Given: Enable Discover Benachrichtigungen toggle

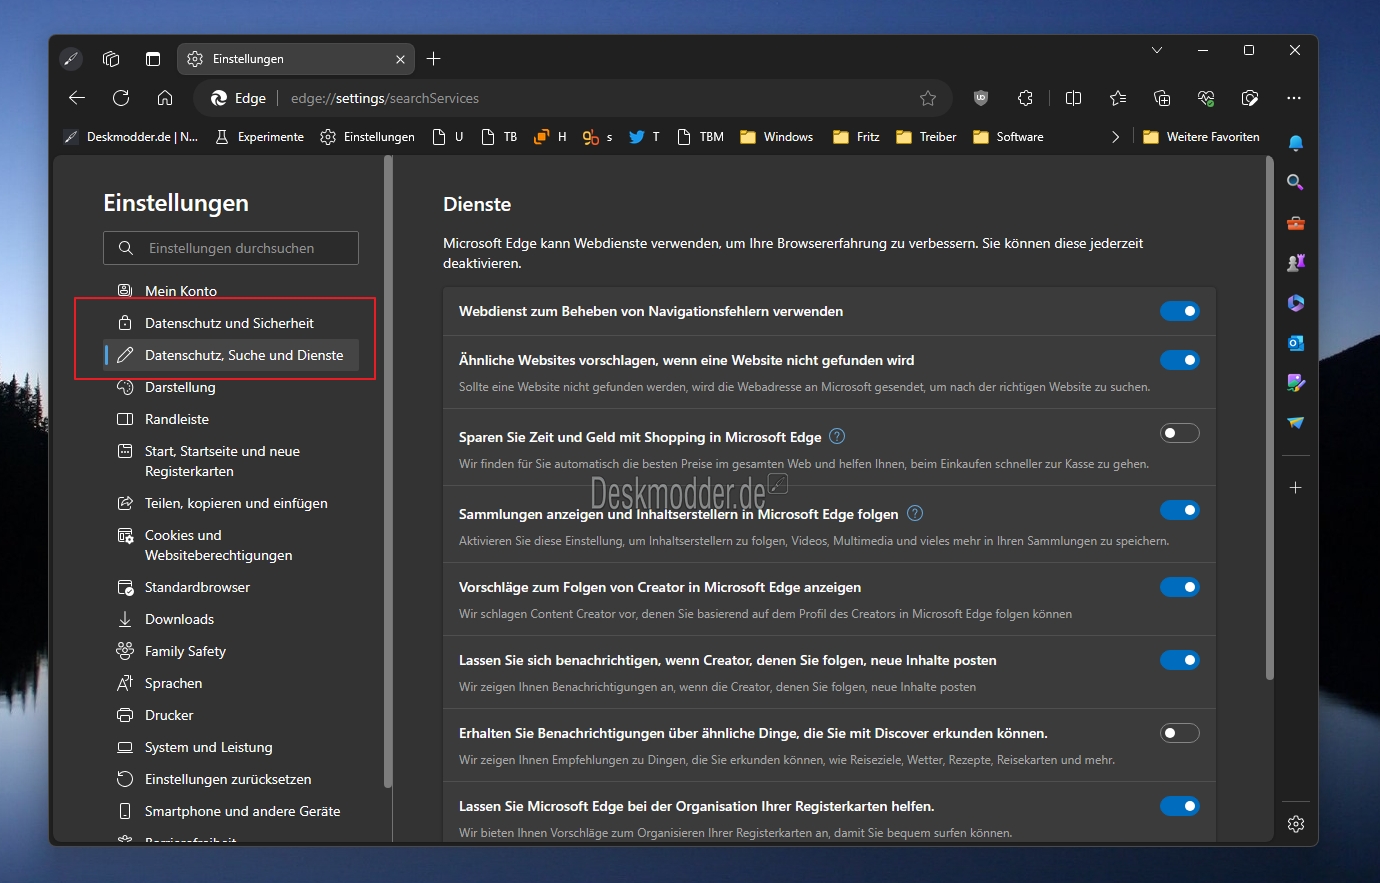Looking at the screenshot, I should 1180,733.
